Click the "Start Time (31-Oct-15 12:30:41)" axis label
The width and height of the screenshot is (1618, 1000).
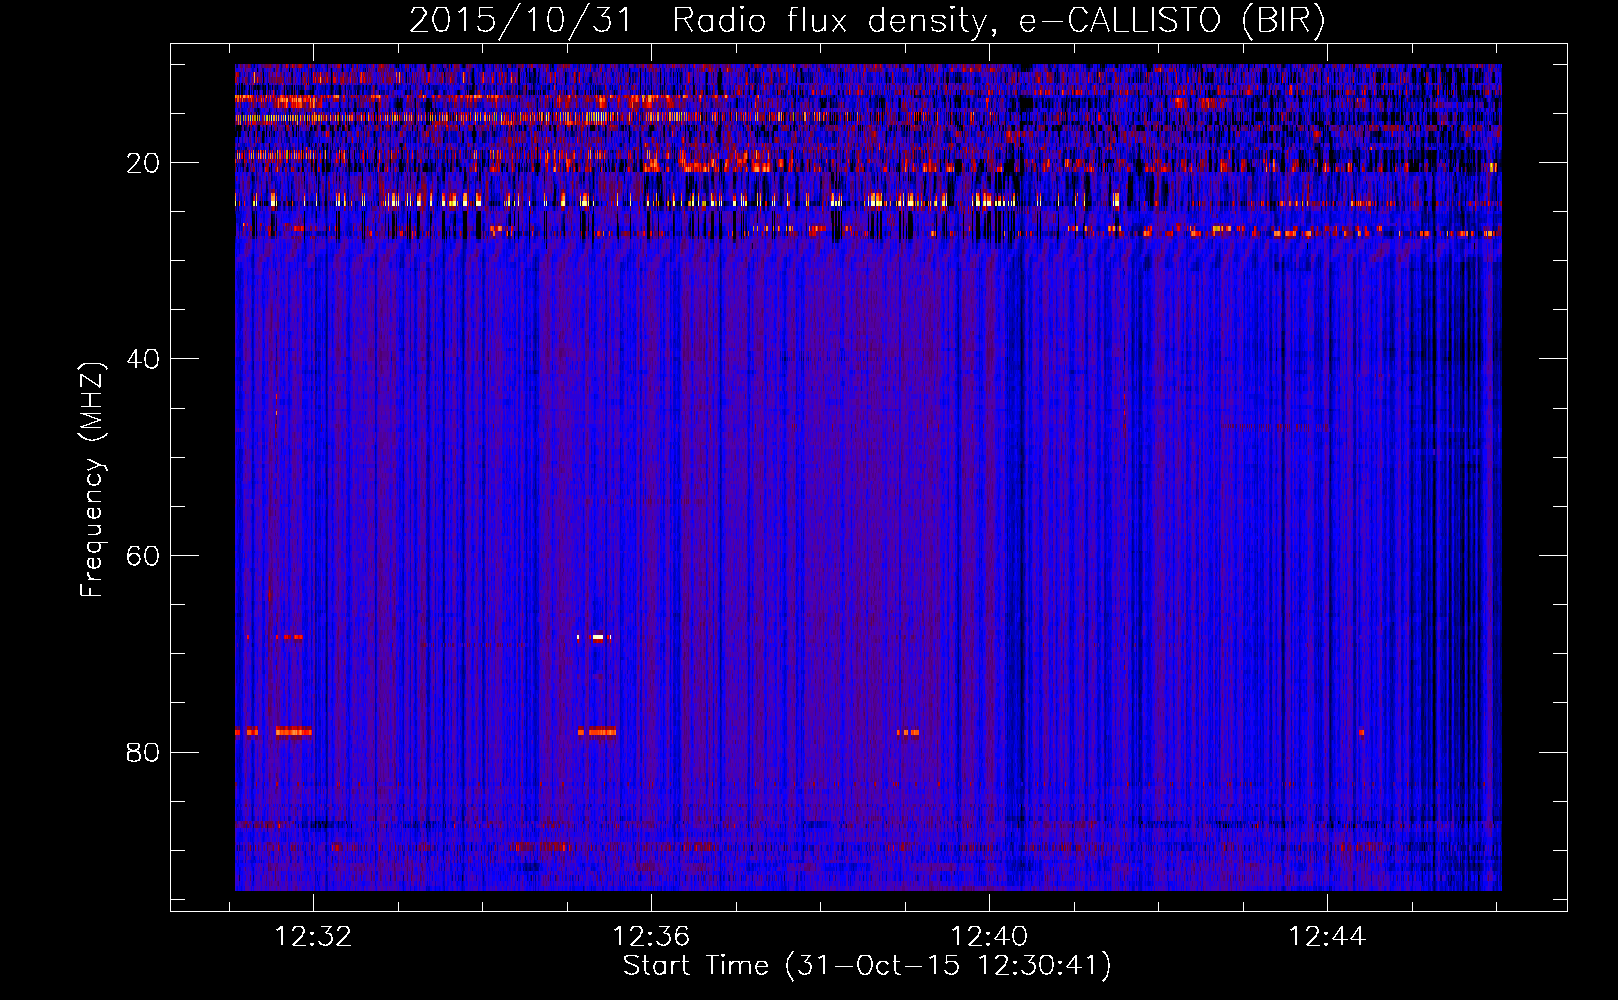point(867,966)
